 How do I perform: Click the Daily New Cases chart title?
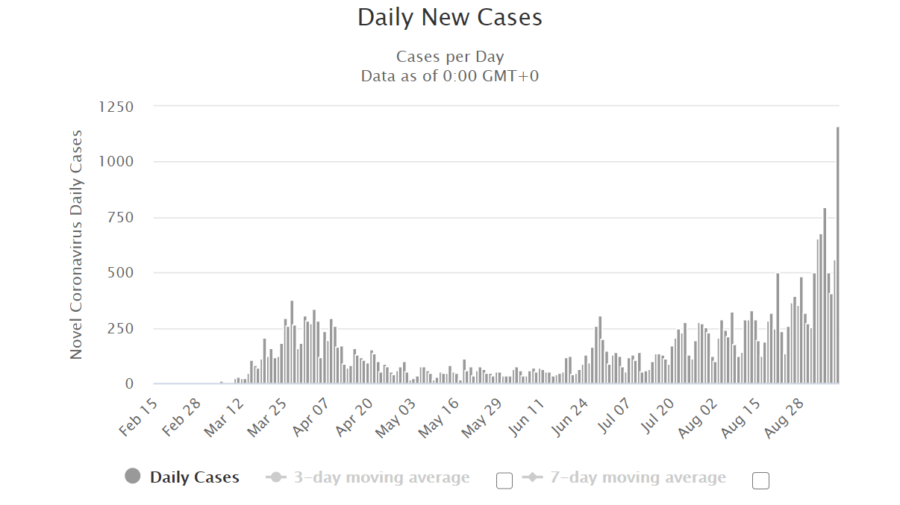[450, 17]
